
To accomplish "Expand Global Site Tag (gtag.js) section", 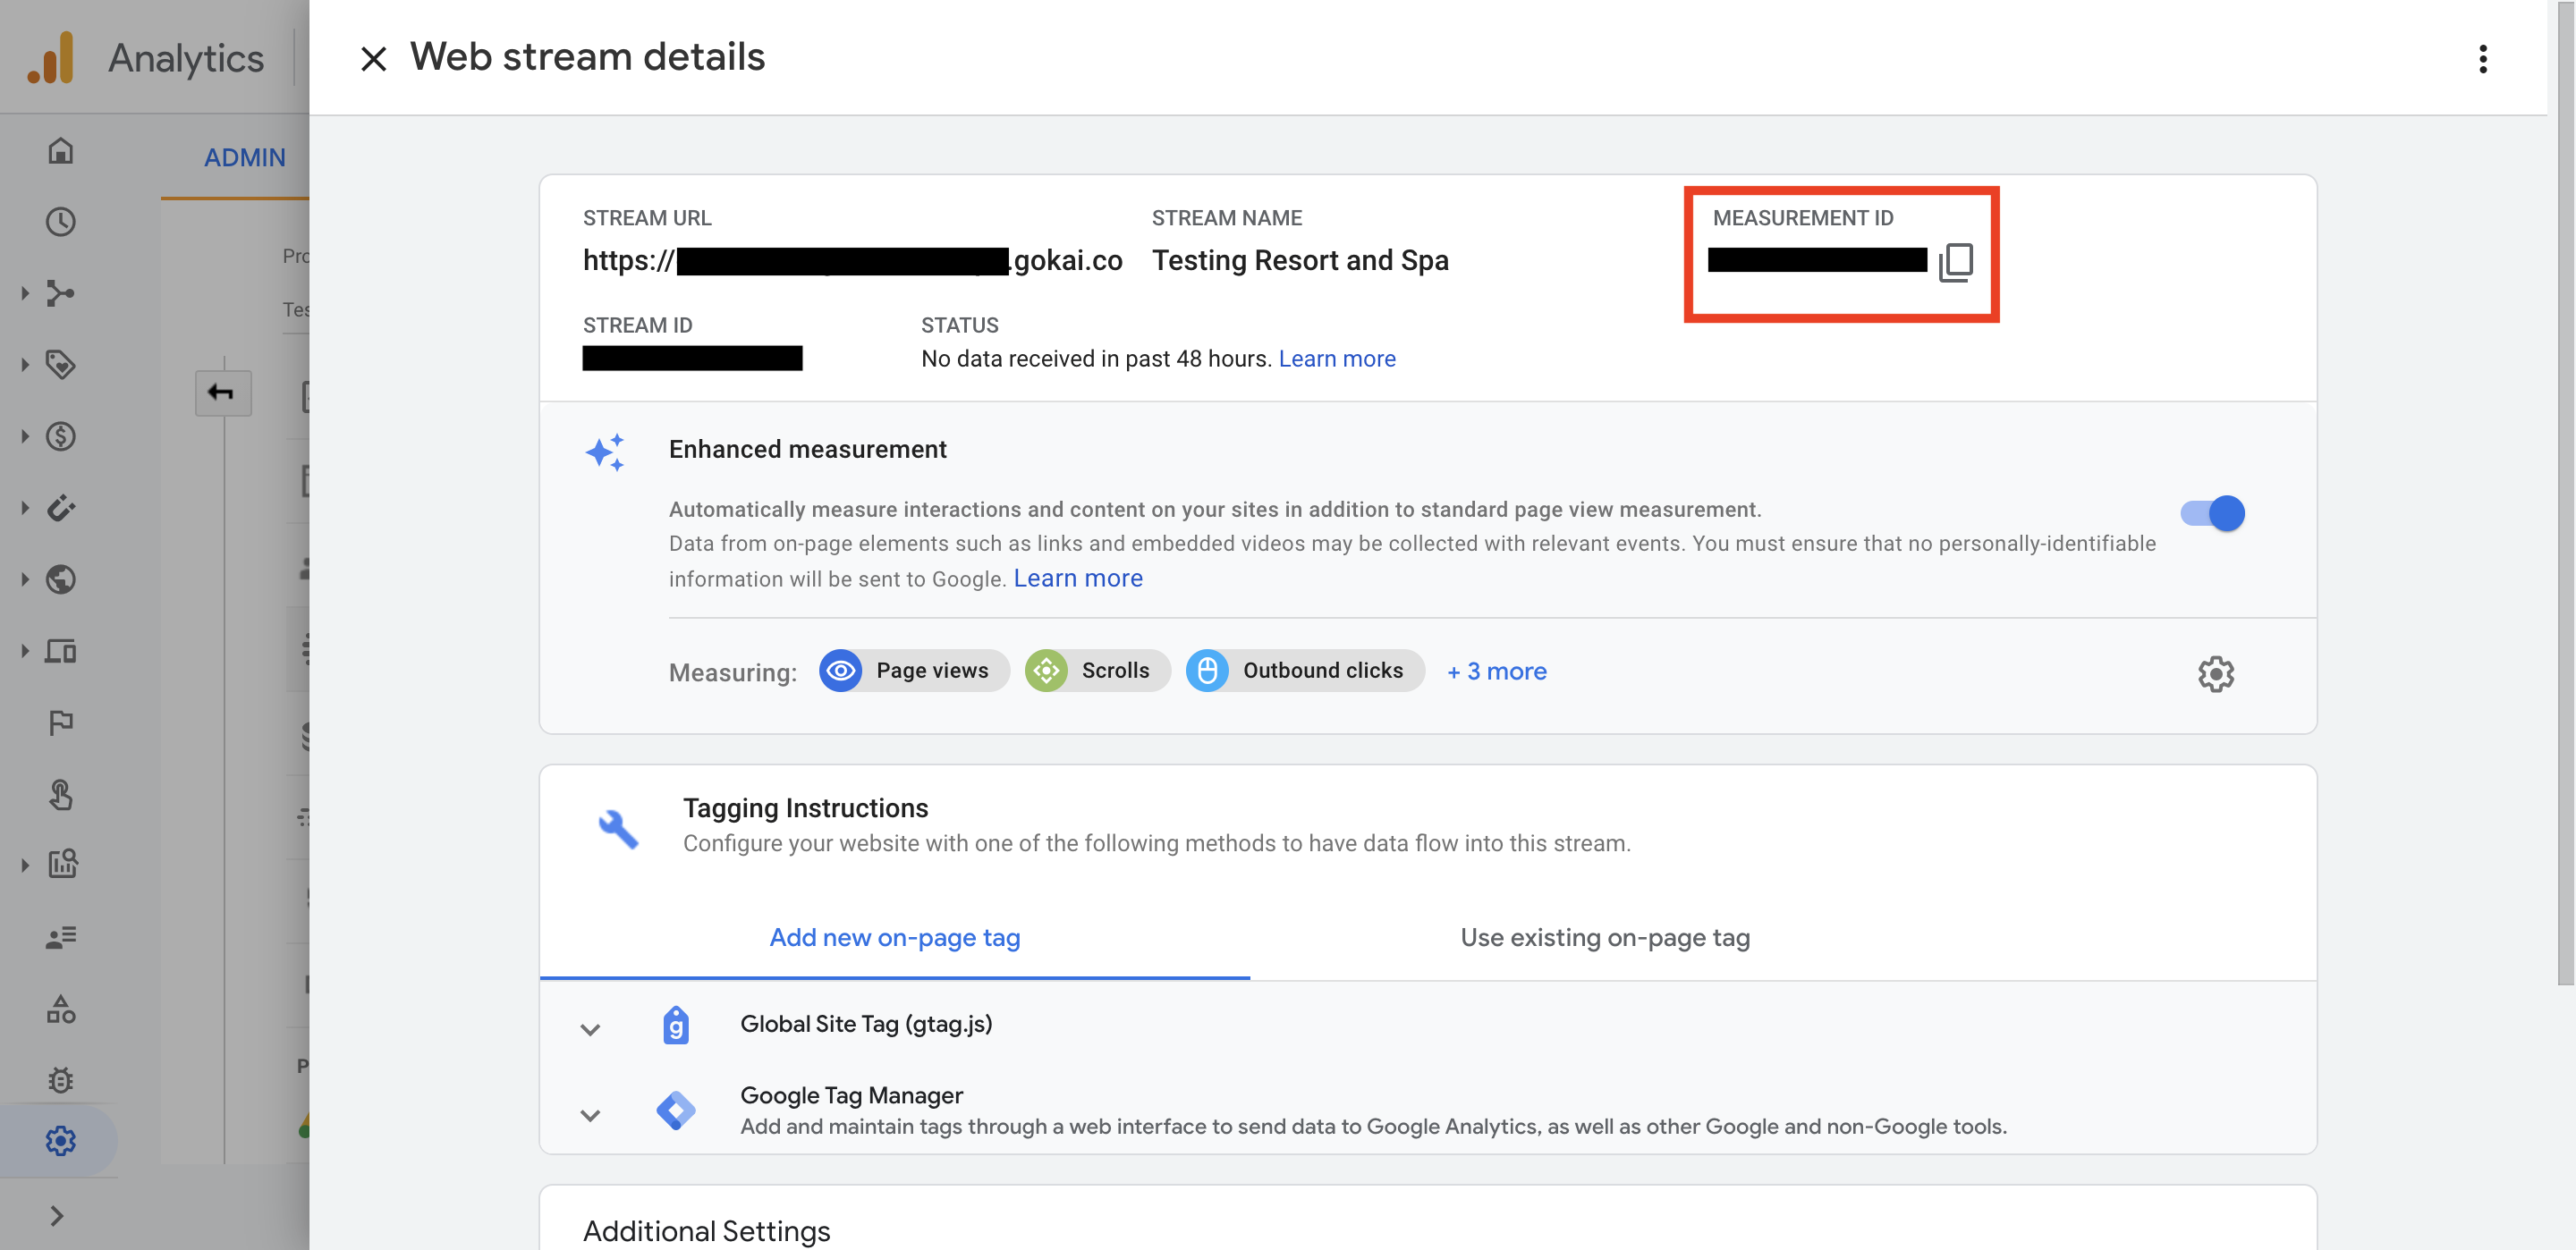I will (x=590, y=1028).
